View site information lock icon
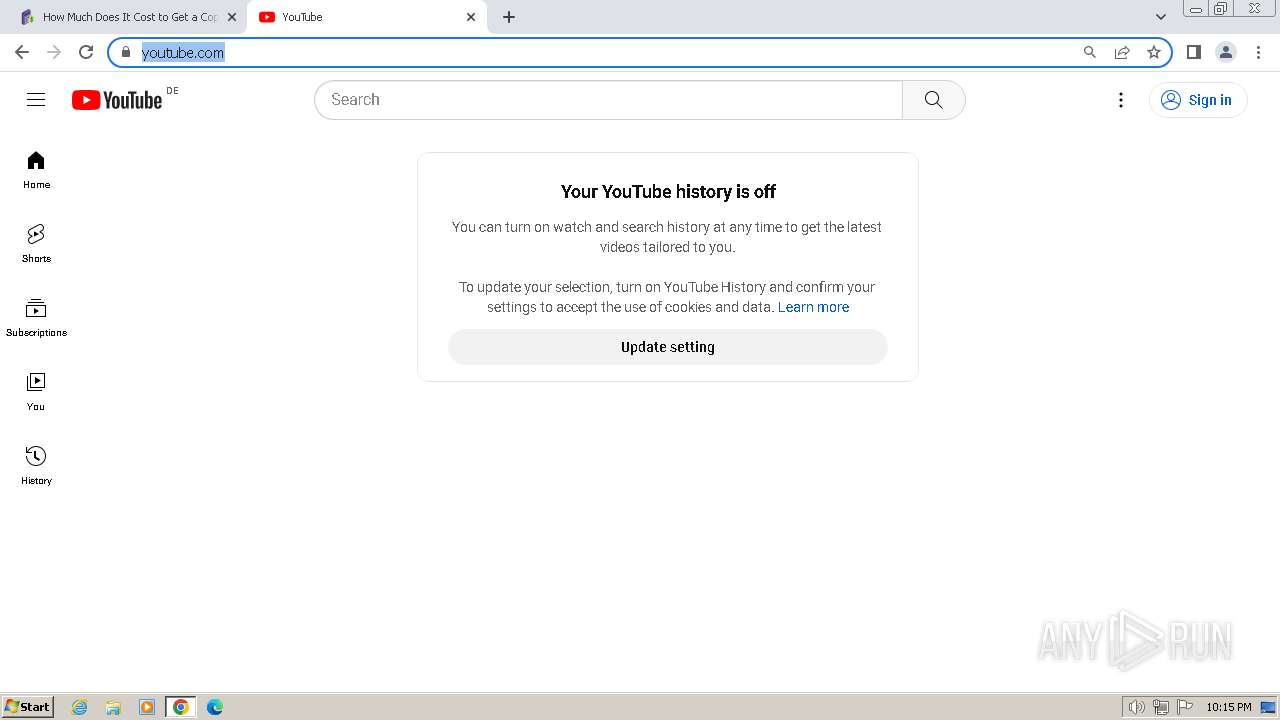This screenshot has height=720, width=1280. click(x=126, y=52)
